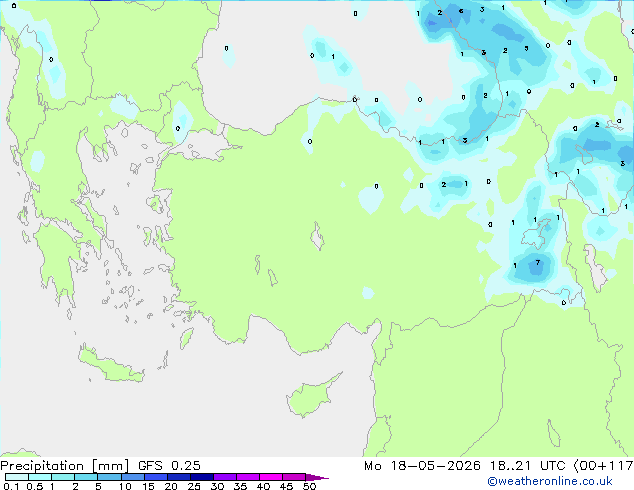Click the '(00+117' forecast offset text

(603, 466)
